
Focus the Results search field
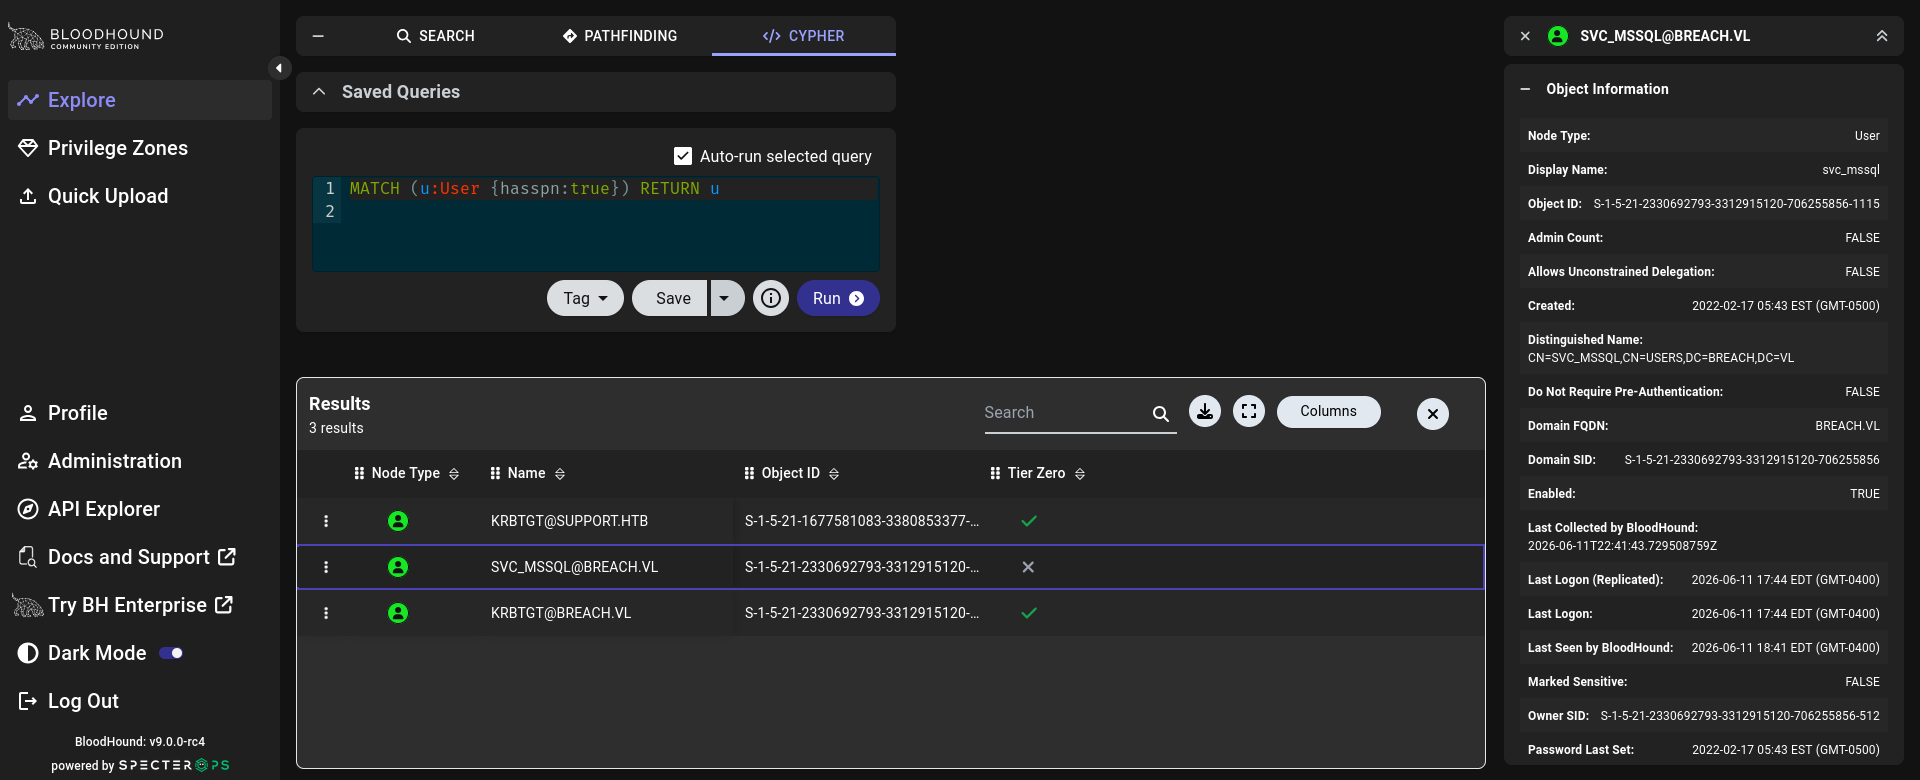pos(1065,413)
